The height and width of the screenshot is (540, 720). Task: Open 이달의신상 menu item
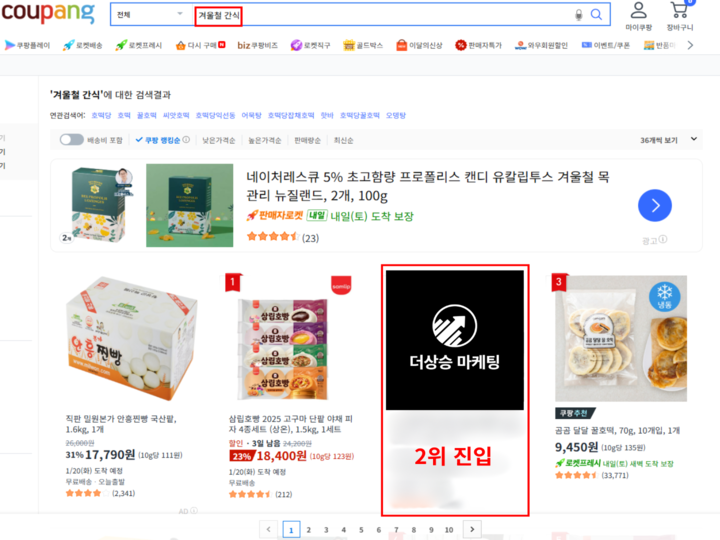coord(419,45)
